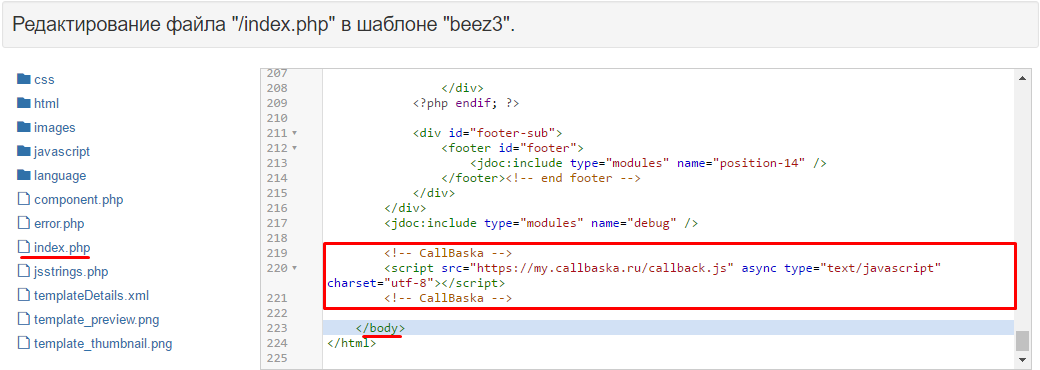This screenshot has width=1040, height=370.
Task: Click the code editor scrollbar thumb
Action: click(1023, 342)
